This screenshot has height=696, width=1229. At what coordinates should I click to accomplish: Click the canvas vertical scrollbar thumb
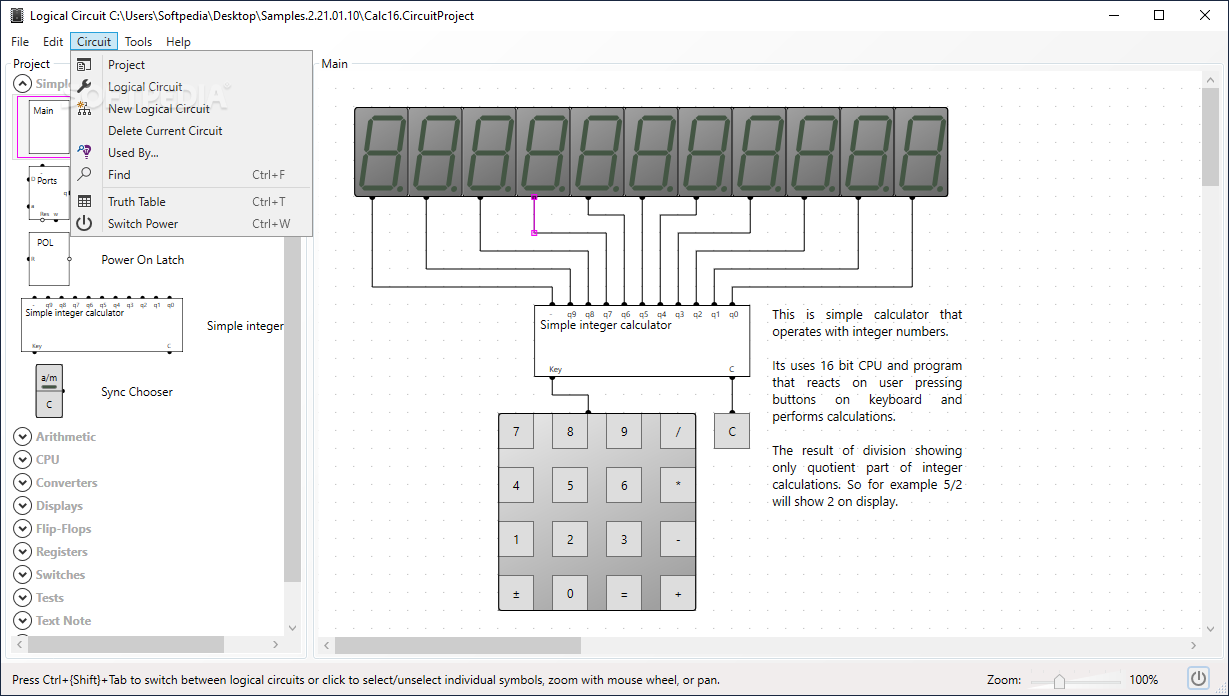[x=1210, y=137]
